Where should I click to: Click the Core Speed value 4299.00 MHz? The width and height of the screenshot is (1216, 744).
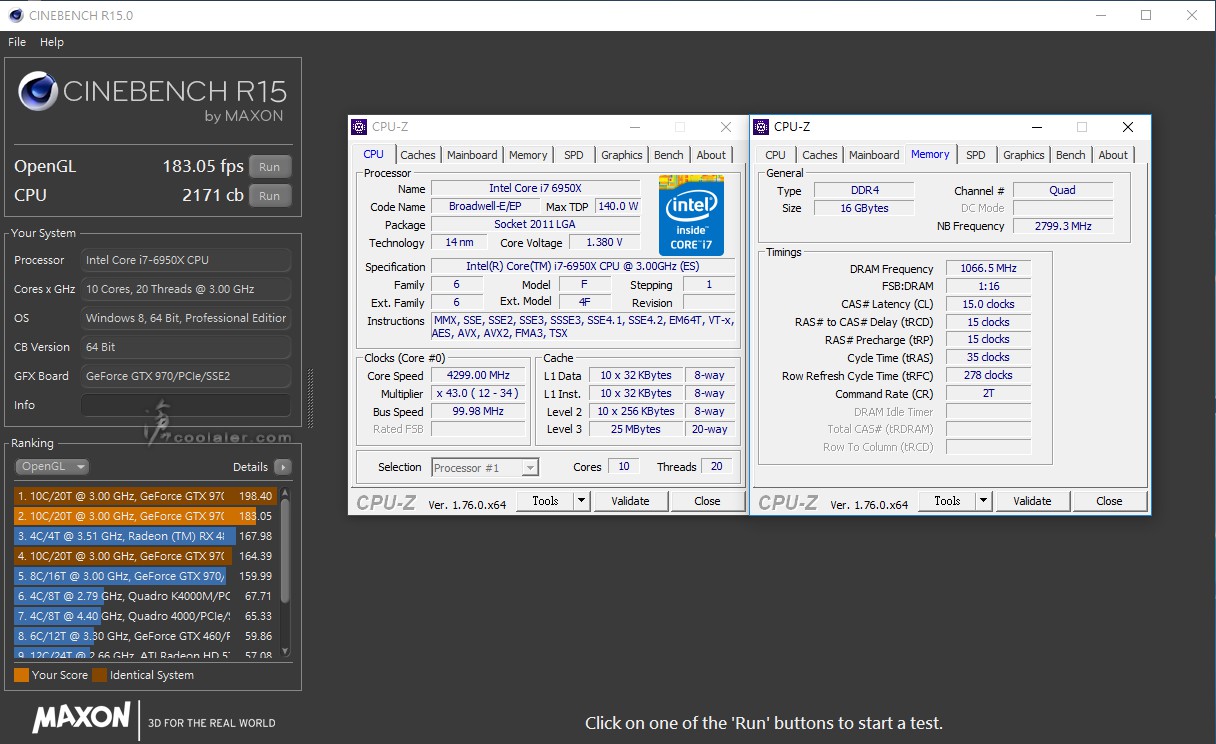point(479,376)
